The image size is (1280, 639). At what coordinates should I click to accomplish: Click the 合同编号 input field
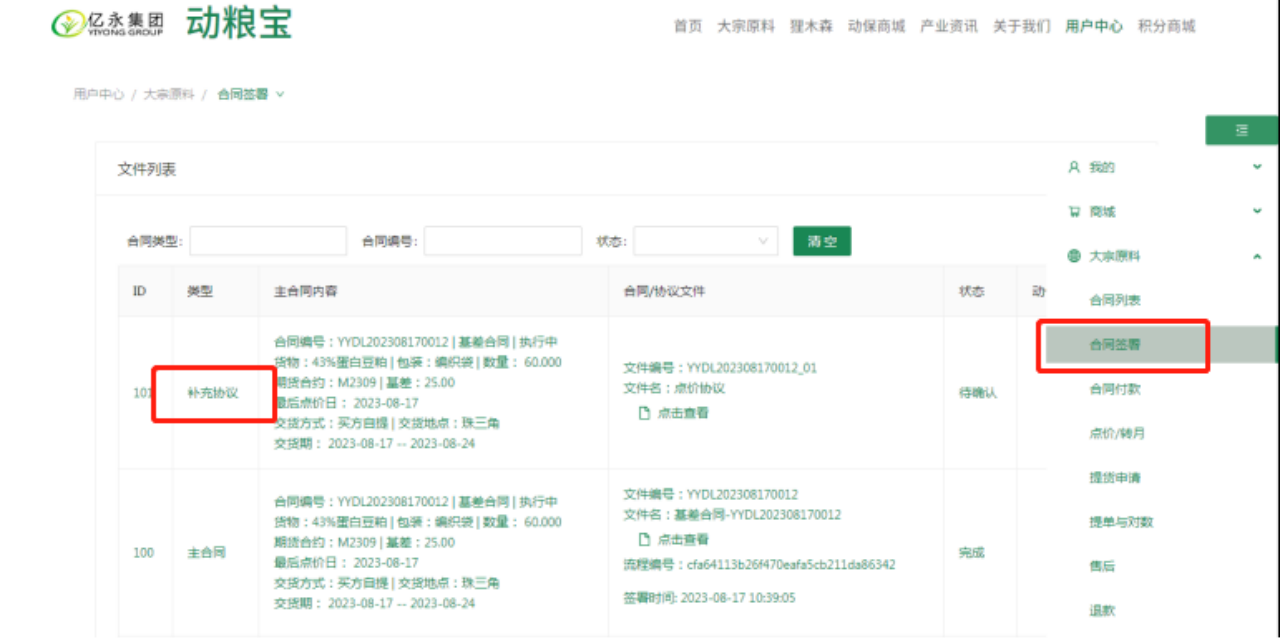pyautogui.click(x=503, y=241)
